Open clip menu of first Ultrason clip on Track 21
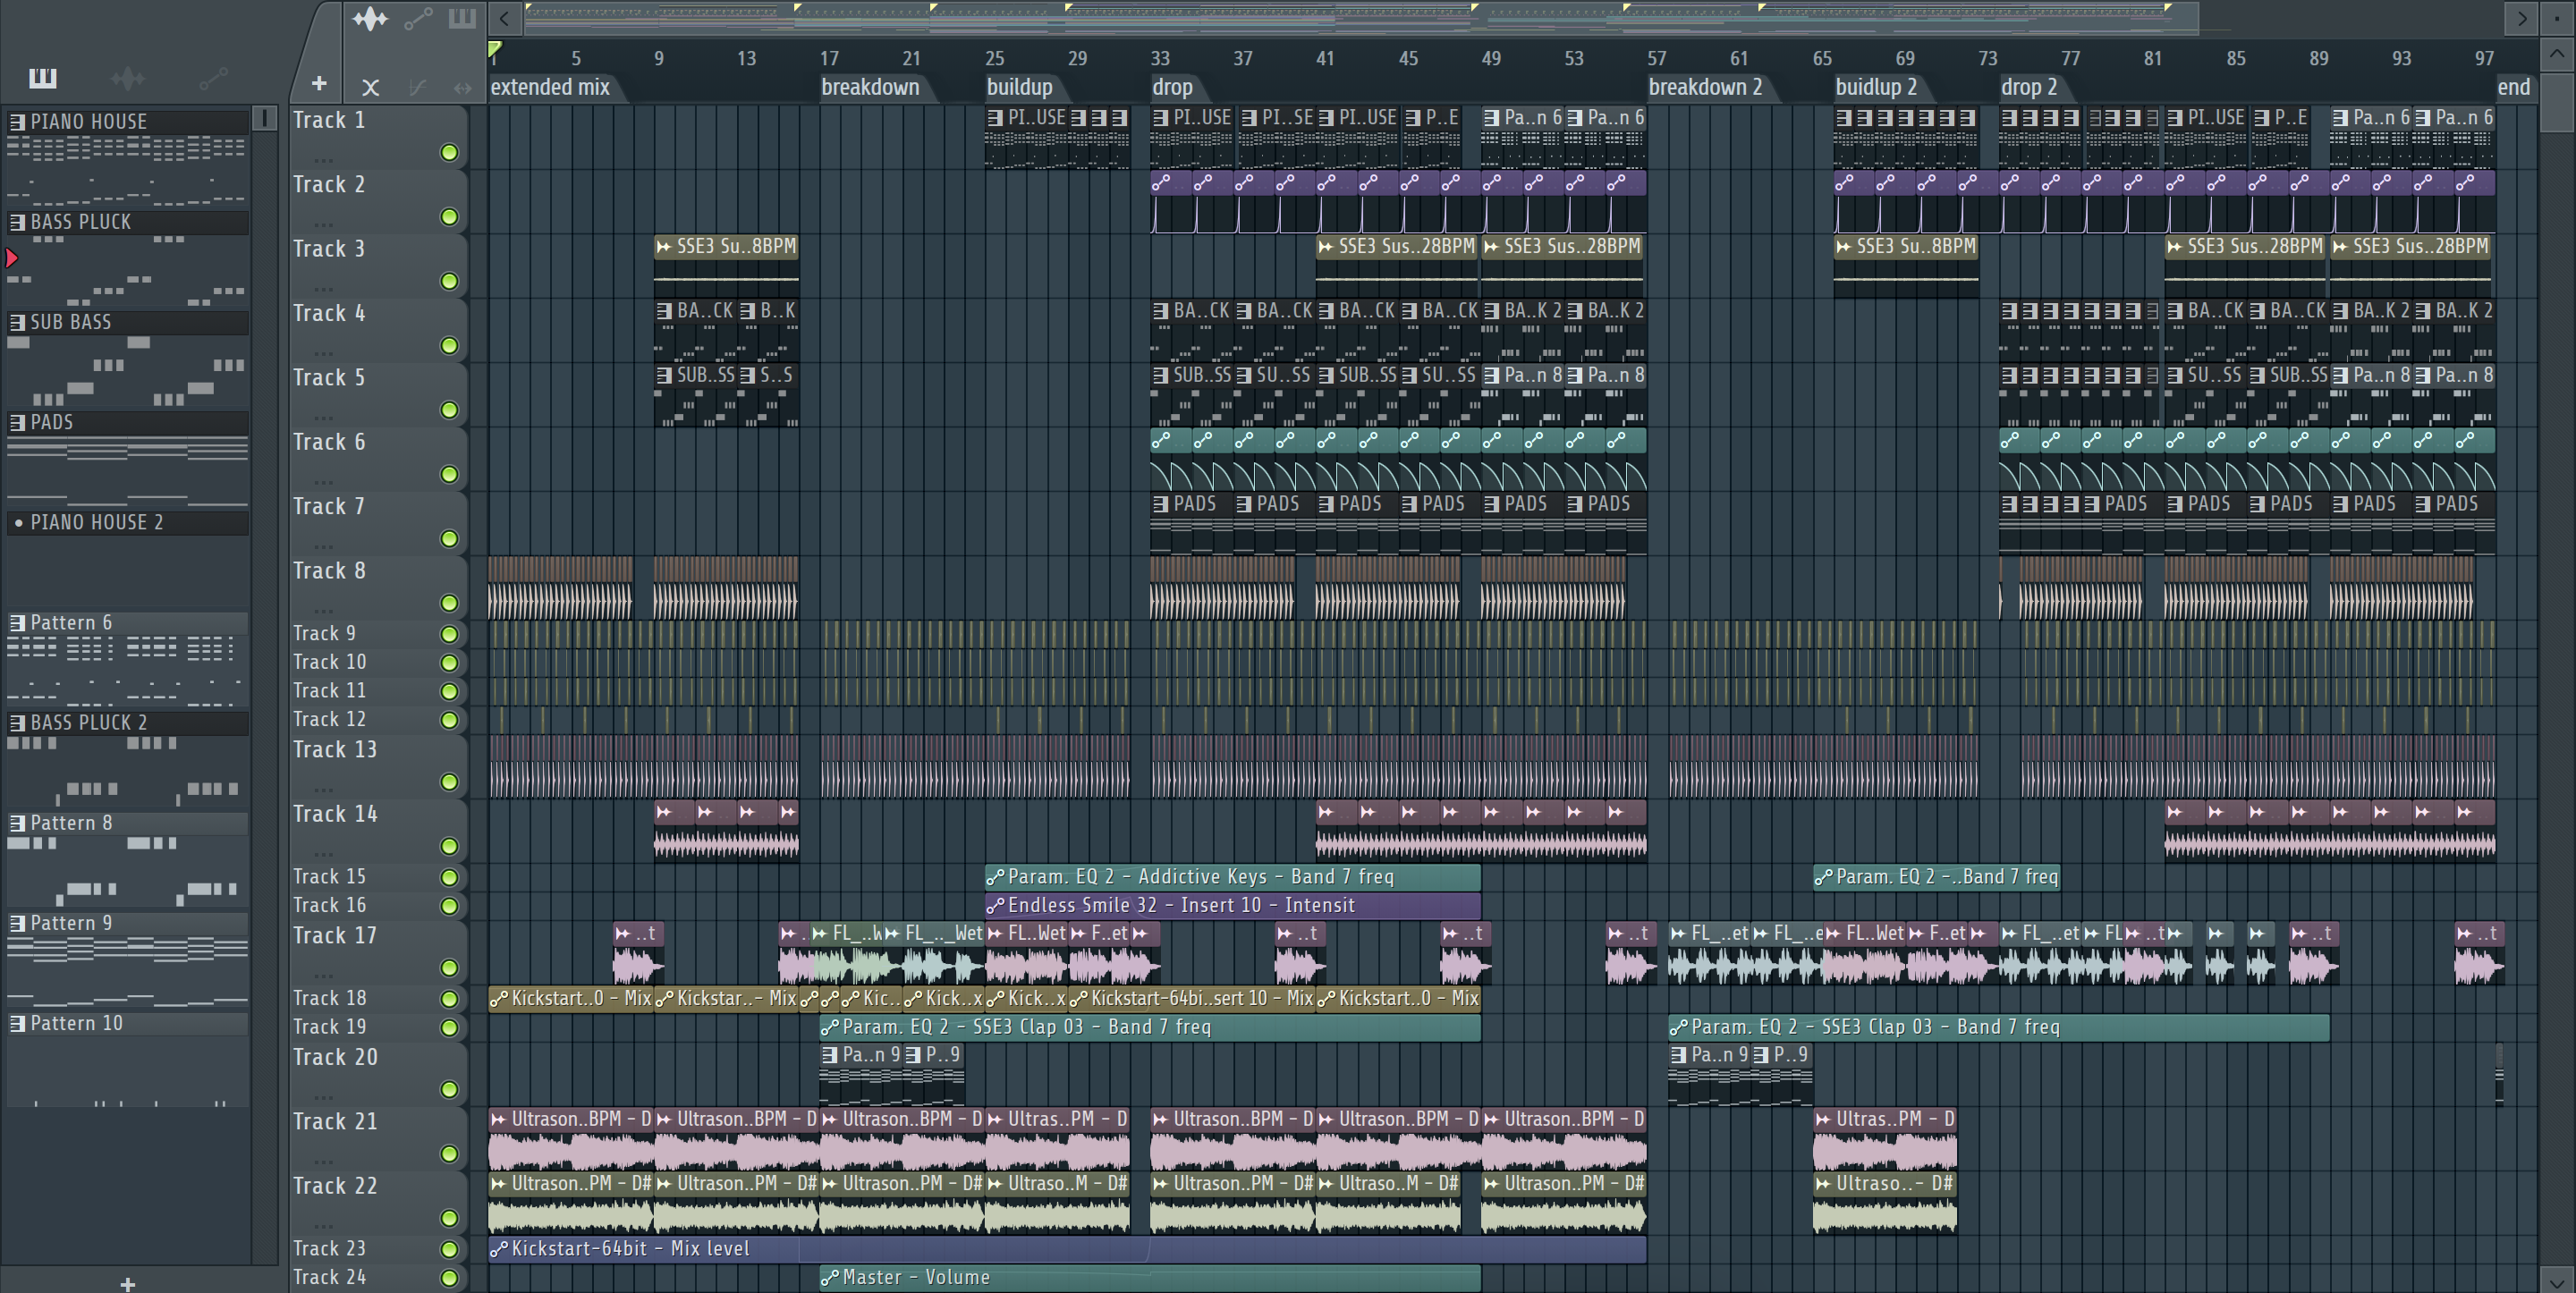The width and height of the screenshot is (2576, 1293). pyautogui.click(x=498, y=1119)
